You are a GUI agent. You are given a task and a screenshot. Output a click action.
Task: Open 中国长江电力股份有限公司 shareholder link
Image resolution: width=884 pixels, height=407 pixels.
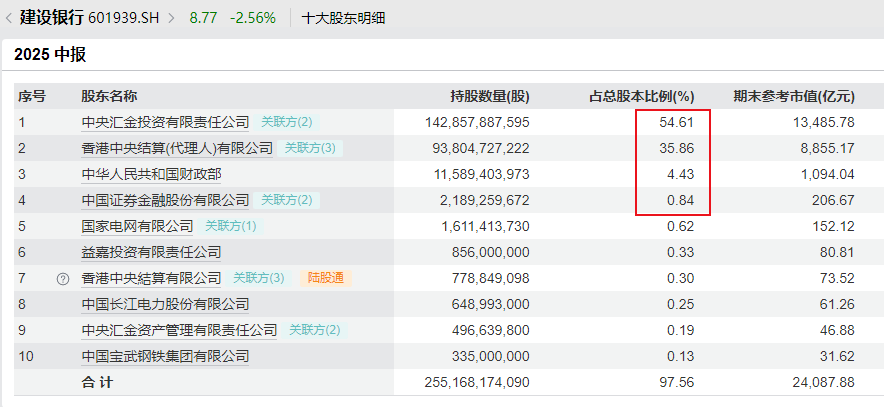(165, 304)
